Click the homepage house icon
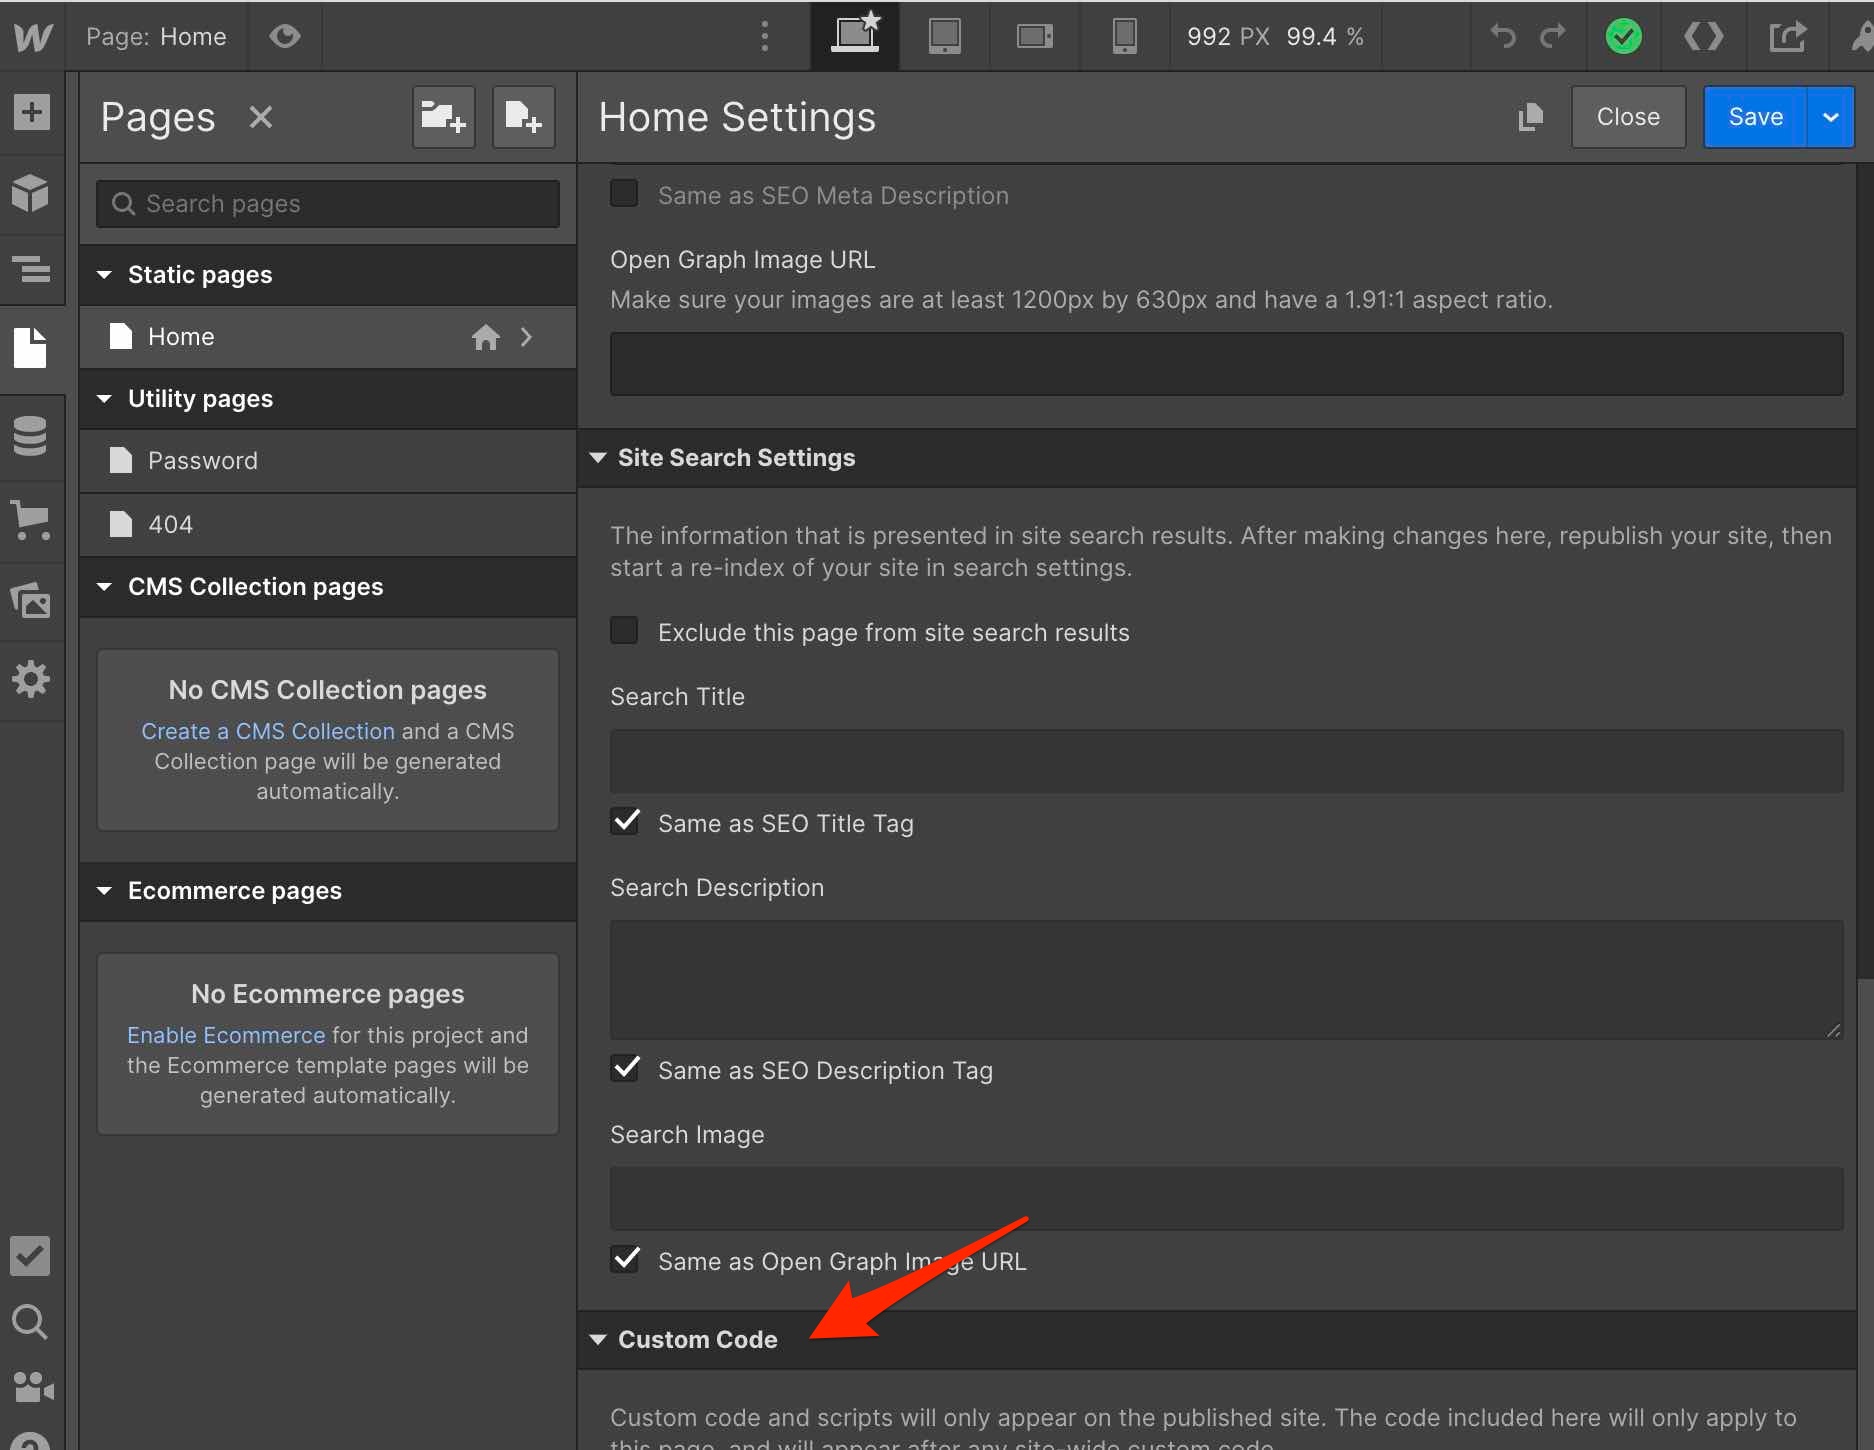 486,337
